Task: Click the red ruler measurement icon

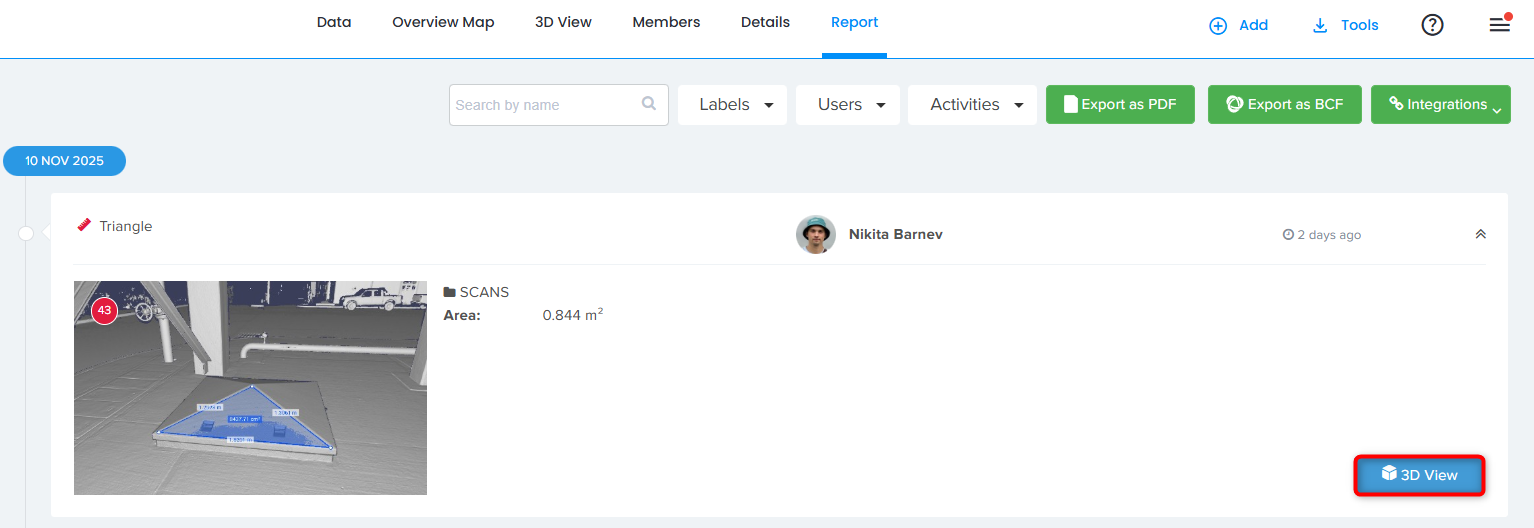Action: tap(85, 226)
